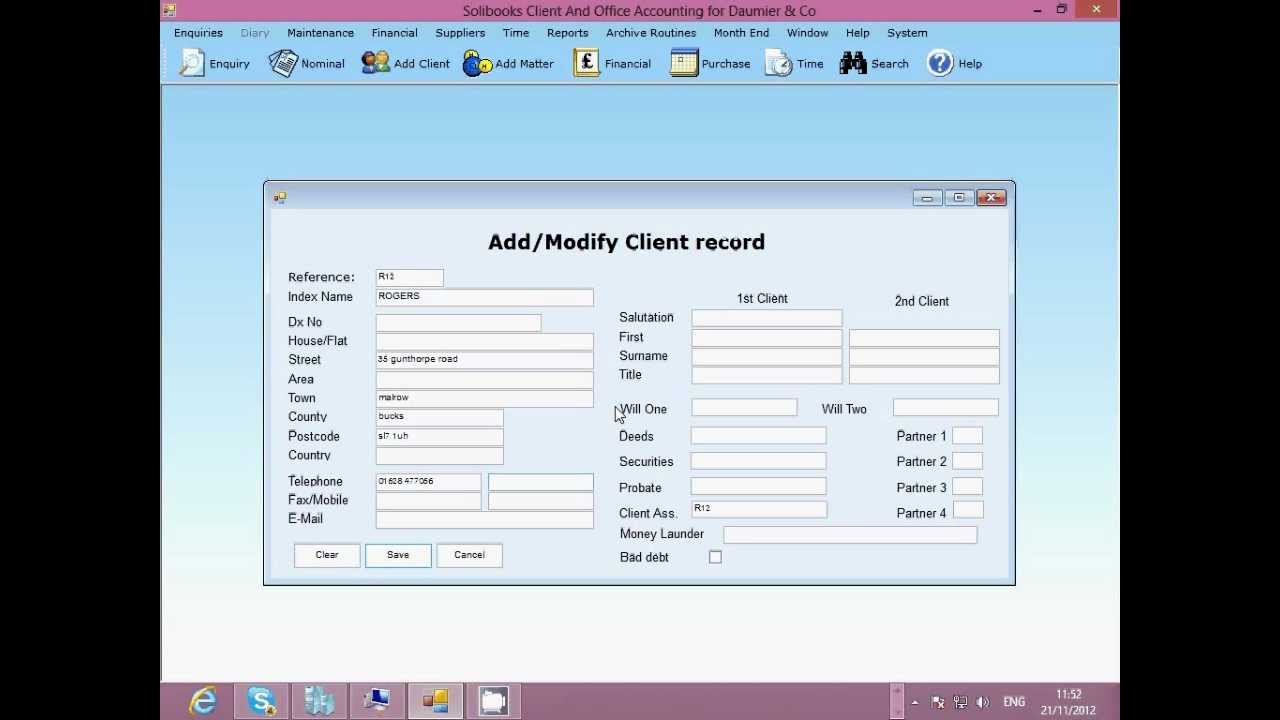1280x720 pixels.
Task: Click the Save button
Action: point(398,555)
